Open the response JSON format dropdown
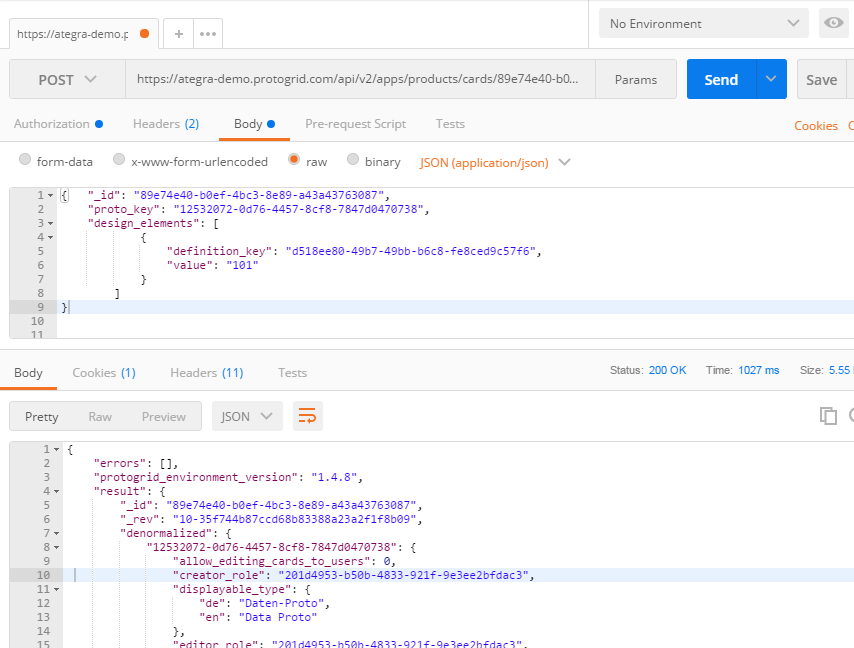Image resolution: width=854 pixels, height=648 pixels. (x=247, y=417)
